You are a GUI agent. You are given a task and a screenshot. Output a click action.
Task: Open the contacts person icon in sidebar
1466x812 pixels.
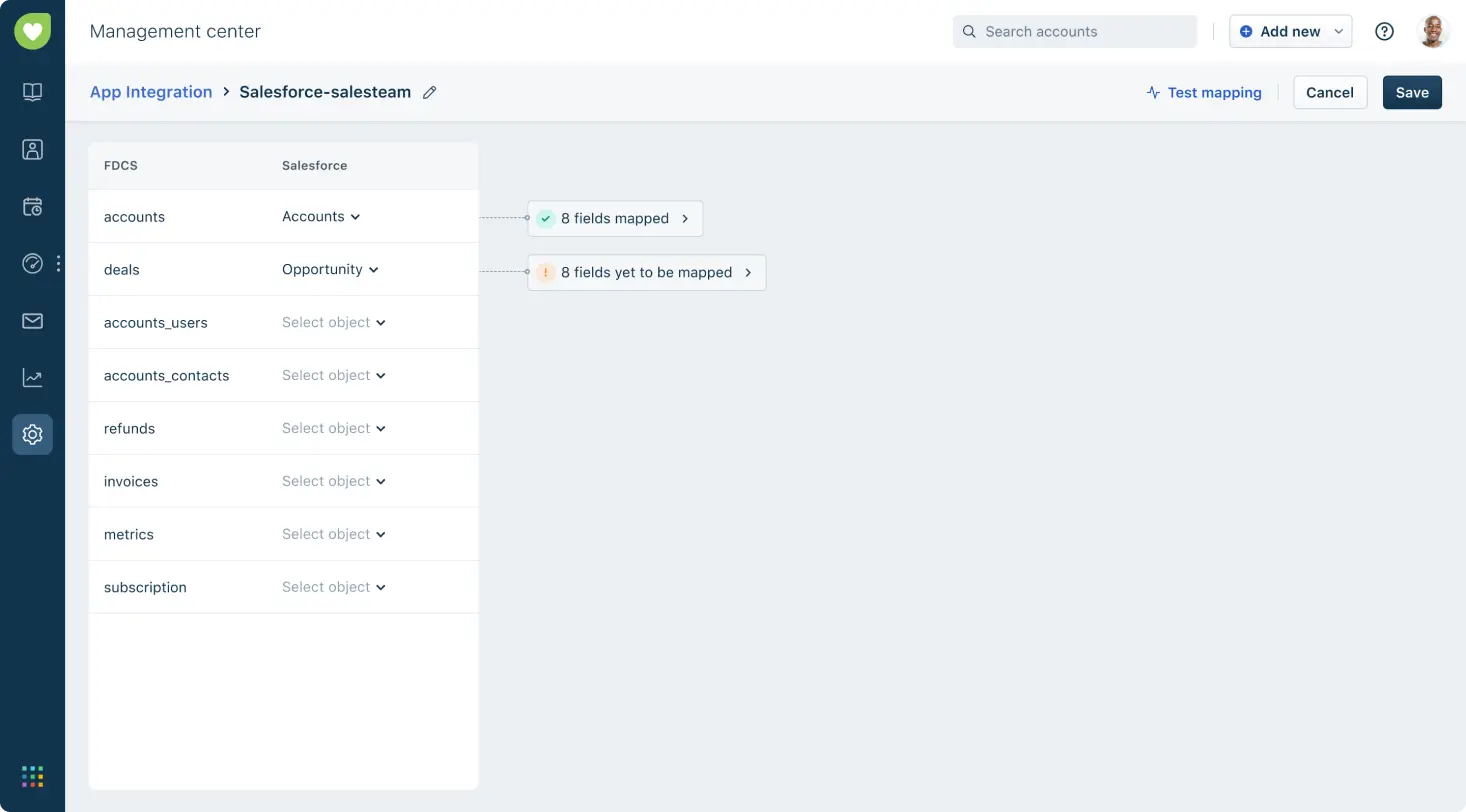[32, 150]
